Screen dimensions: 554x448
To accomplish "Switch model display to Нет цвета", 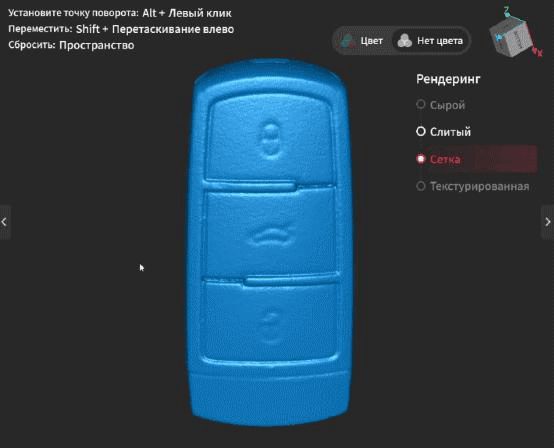I will point(431,41).
